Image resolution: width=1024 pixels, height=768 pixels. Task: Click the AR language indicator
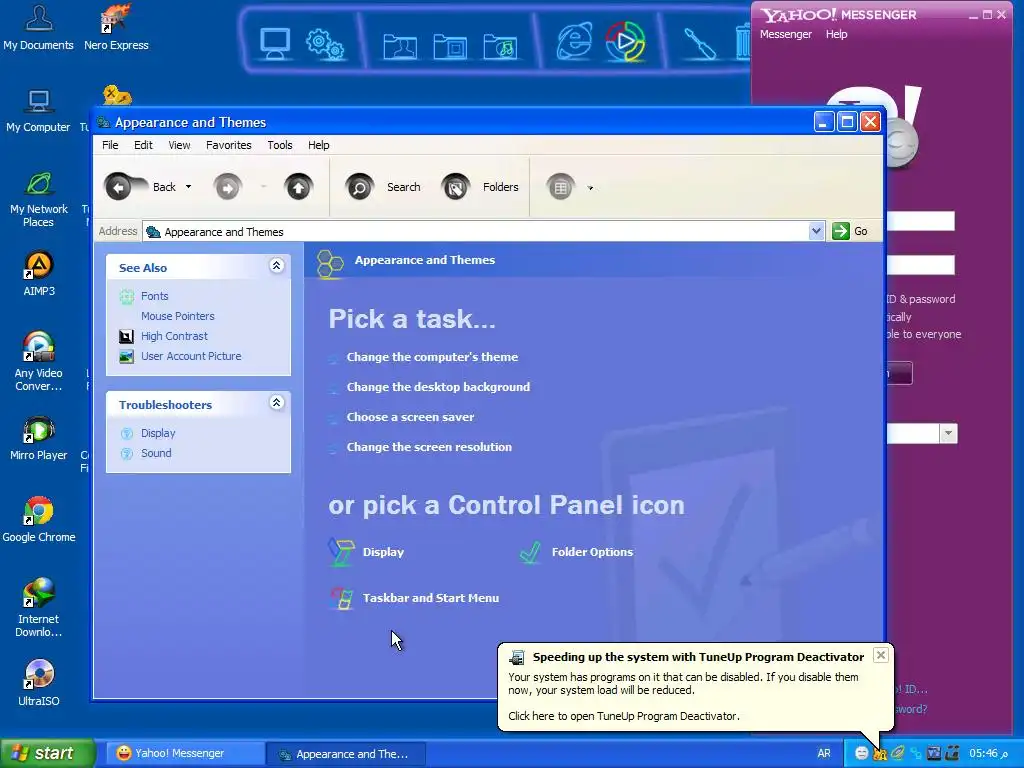pos(824,753)
